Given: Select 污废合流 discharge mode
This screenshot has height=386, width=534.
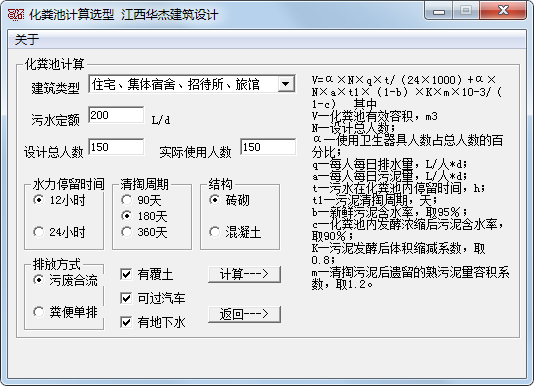Looking at the screenshot, I should click(x=65, y=280).
